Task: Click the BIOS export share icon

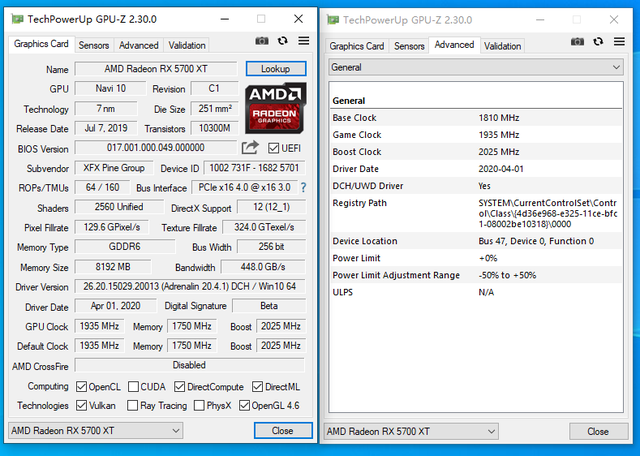Action: tap(250, 147)
